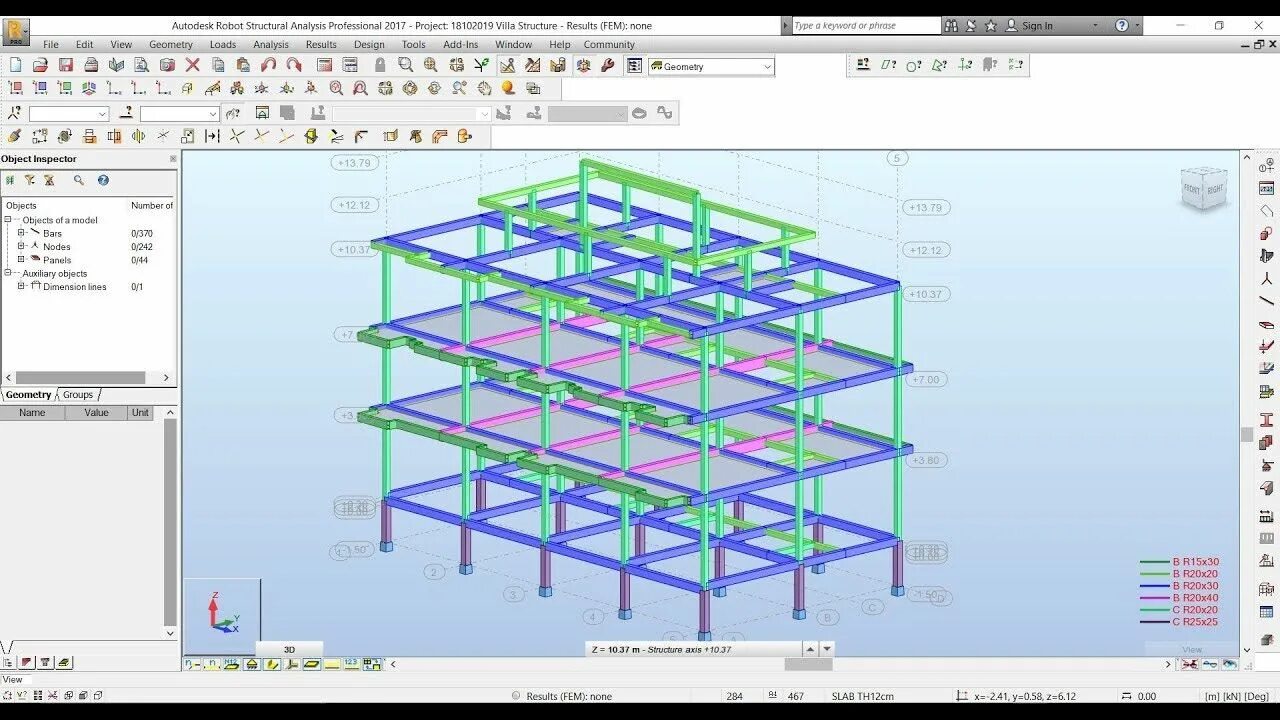Open help via Object Inspector question mark icon
The image size is (1280, 720).
click(103, 180)
